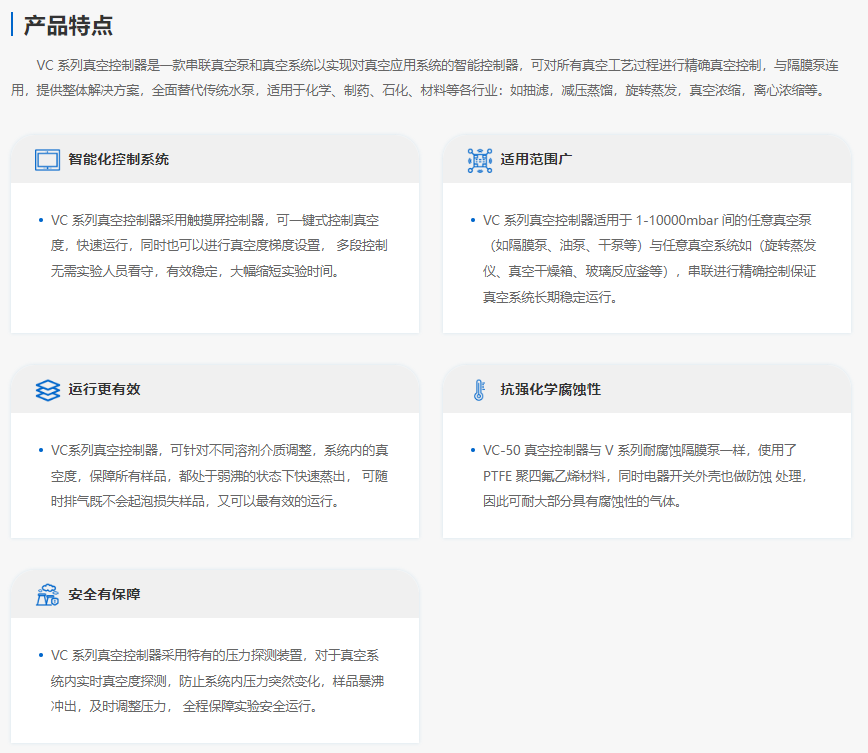Select the 安全有保障 card heading

pos(104,595)
